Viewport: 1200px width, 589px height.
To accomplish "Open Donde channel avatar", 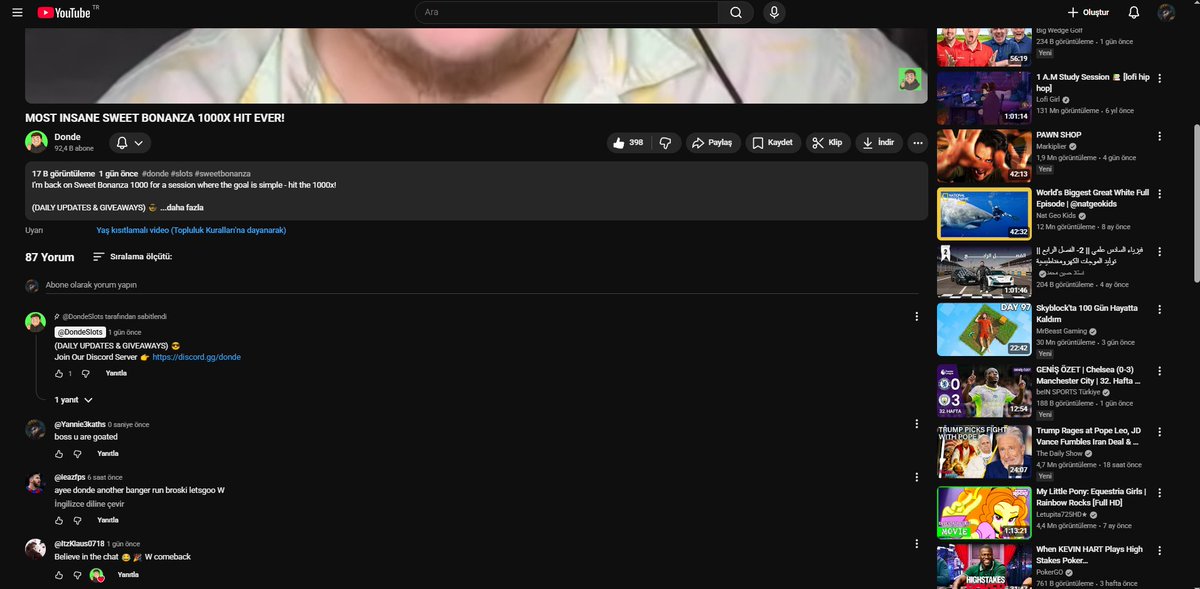I will pos(36,142).
